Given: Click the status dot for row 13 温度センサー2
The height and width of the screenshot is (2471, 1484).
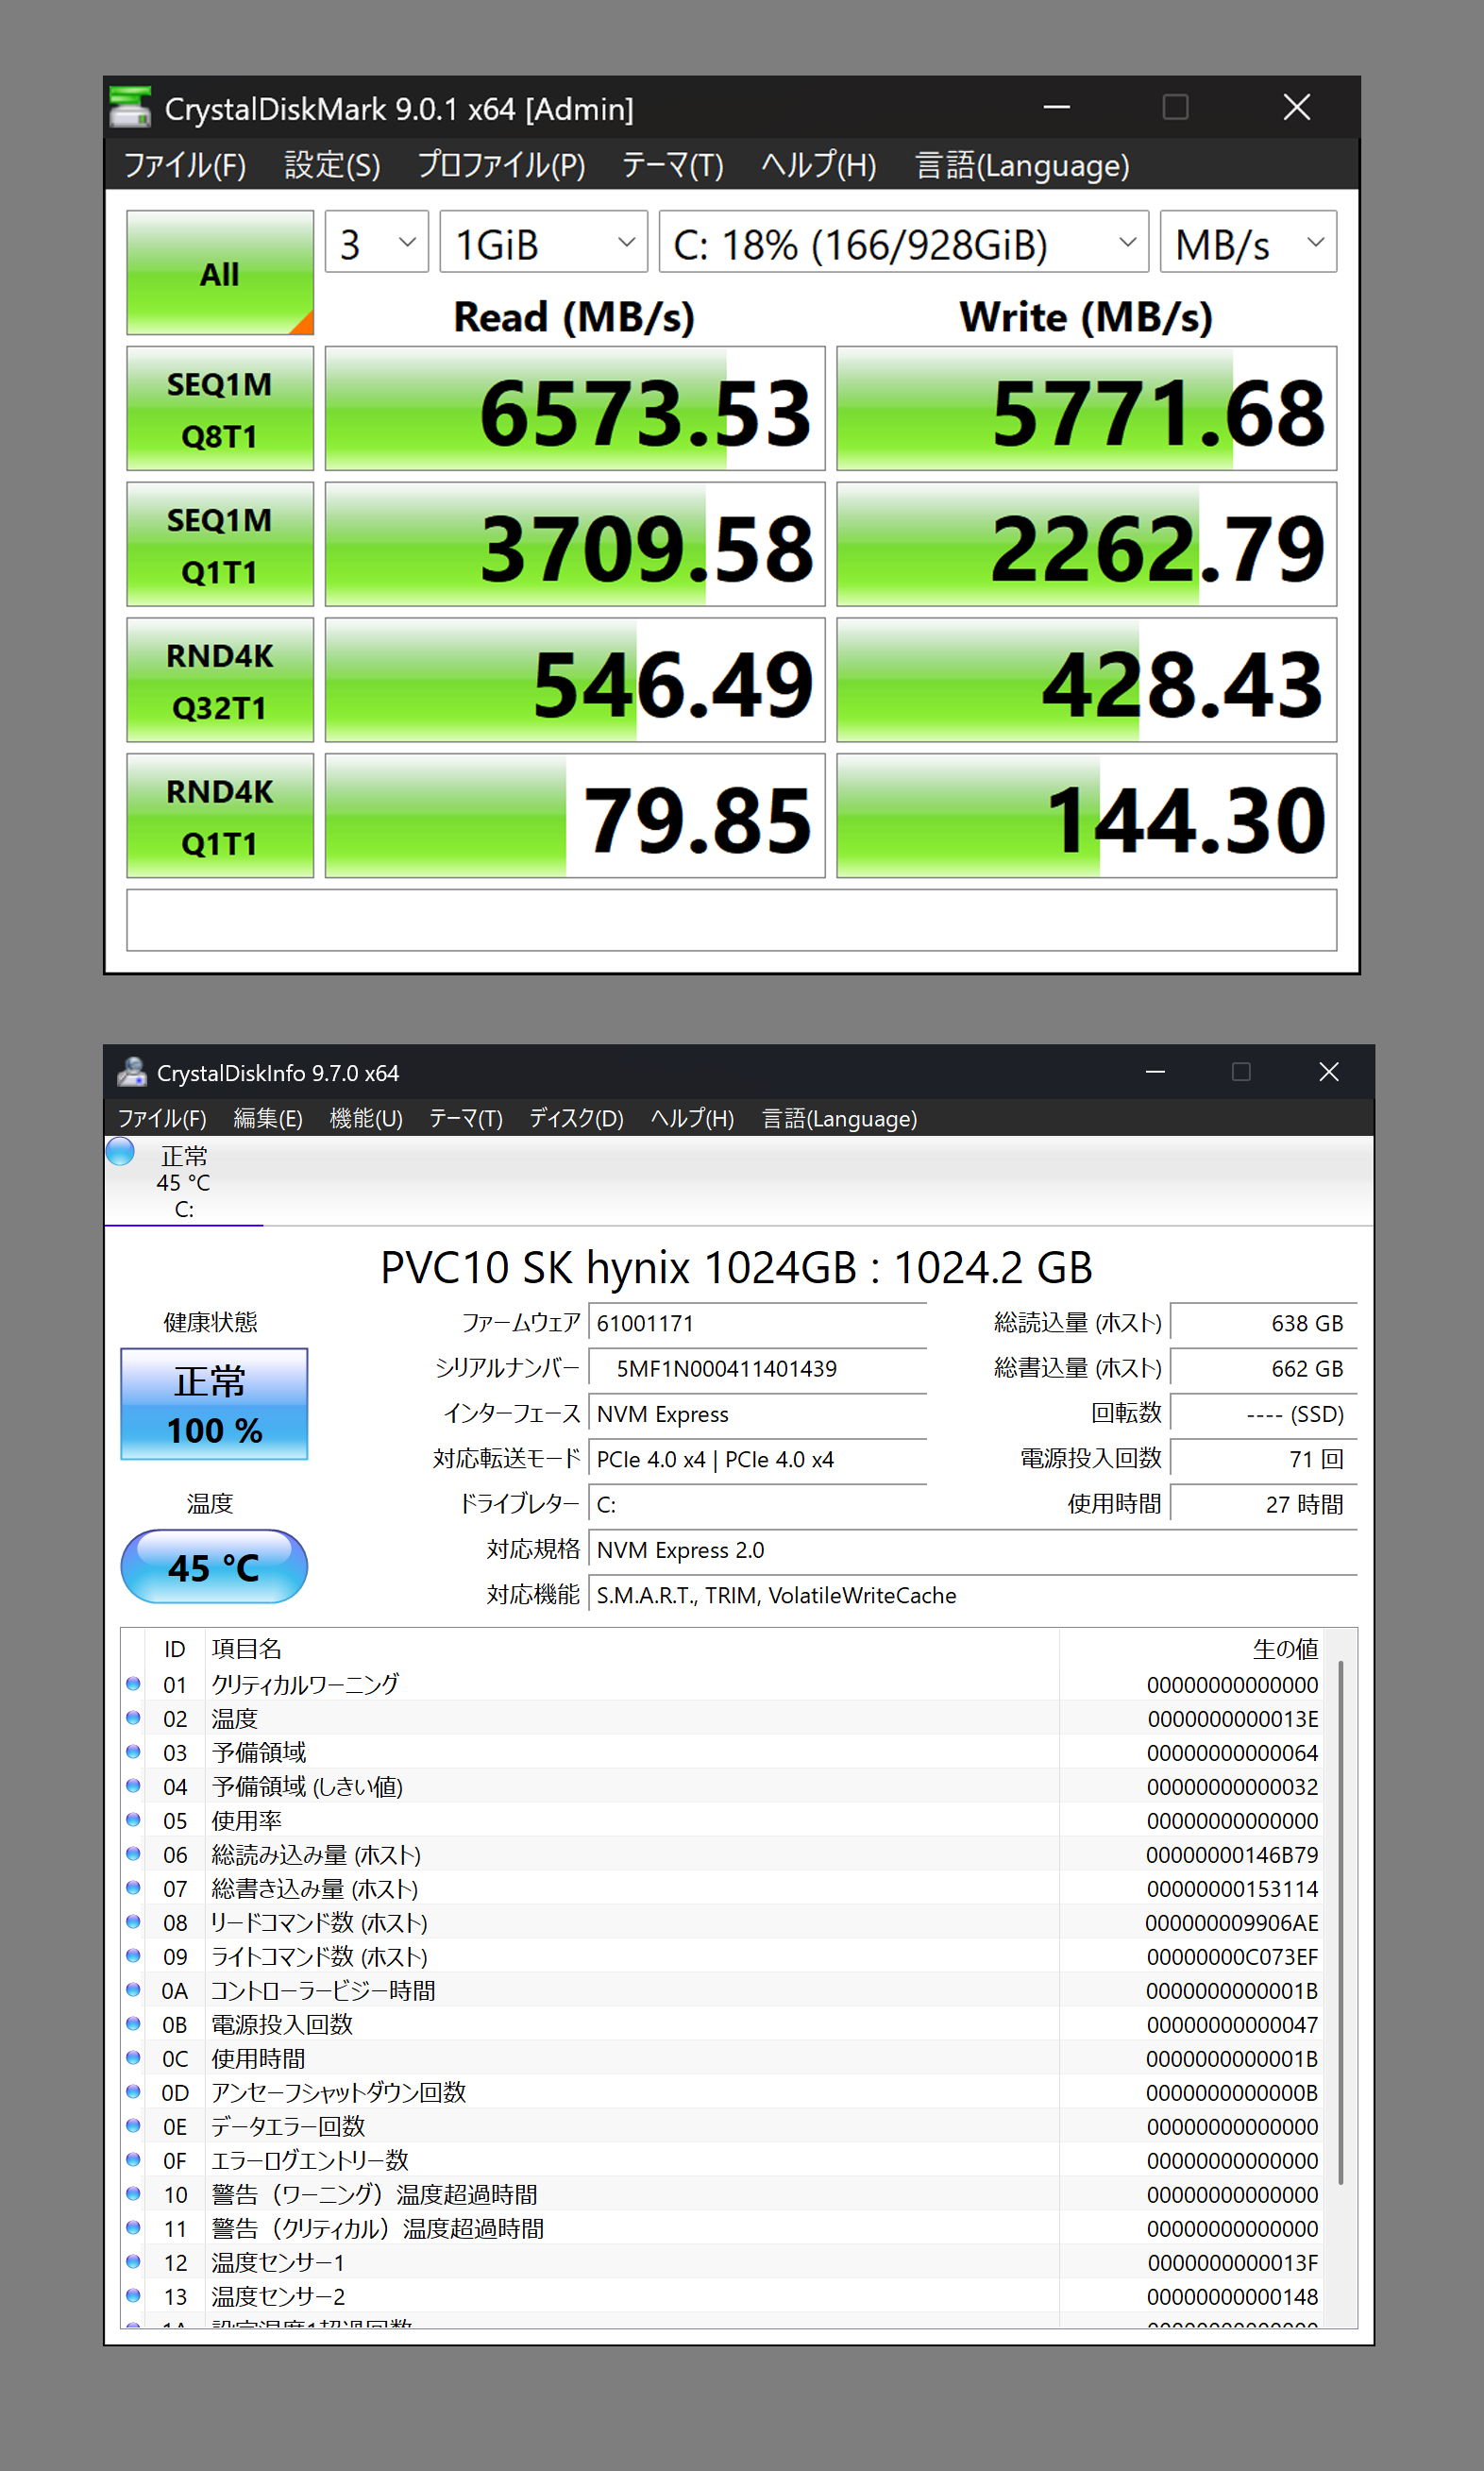Looking at the screenshot, I should pos(133,2296).
